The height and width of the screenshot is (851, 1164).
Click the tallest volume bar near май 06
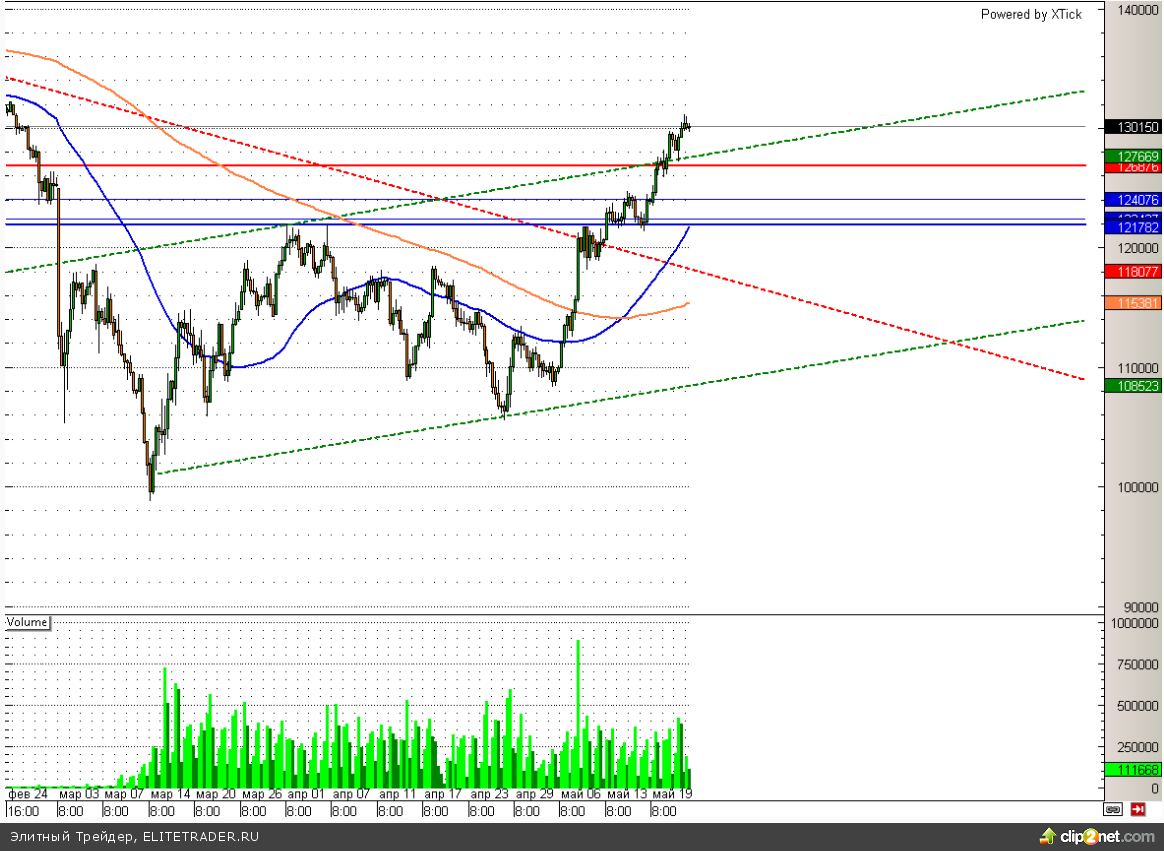[x=578, y=713]
